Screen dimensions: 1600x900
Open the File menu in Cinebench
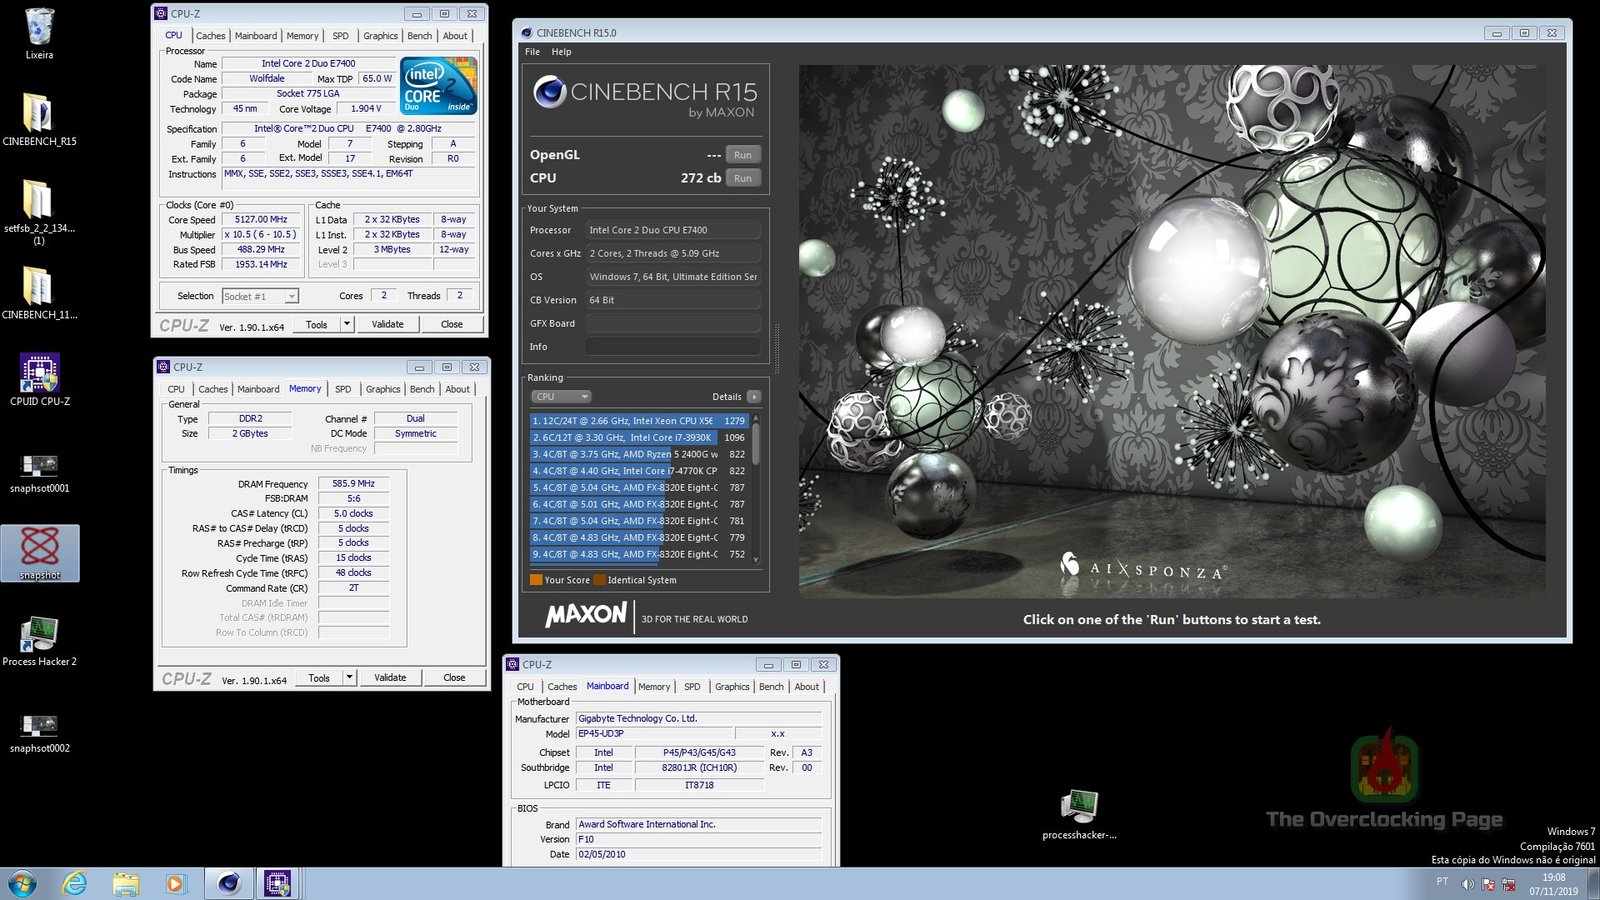[532, 52]
